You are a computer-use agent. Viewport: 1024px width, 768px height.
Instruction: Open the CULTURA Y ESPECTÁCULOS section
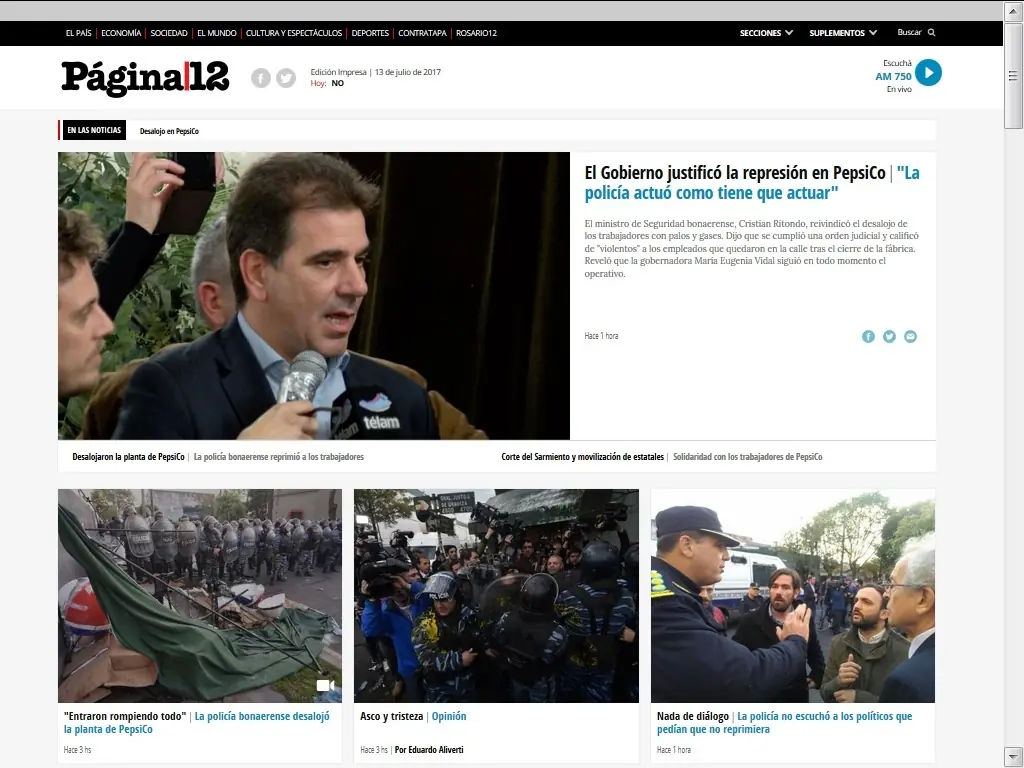[294, 33]
